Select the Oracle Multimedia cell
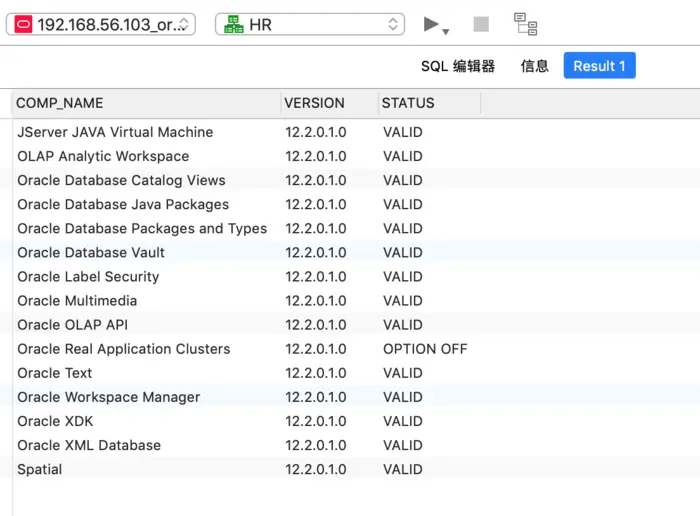This screenshot has width=700, height=516. coord(77,301)
